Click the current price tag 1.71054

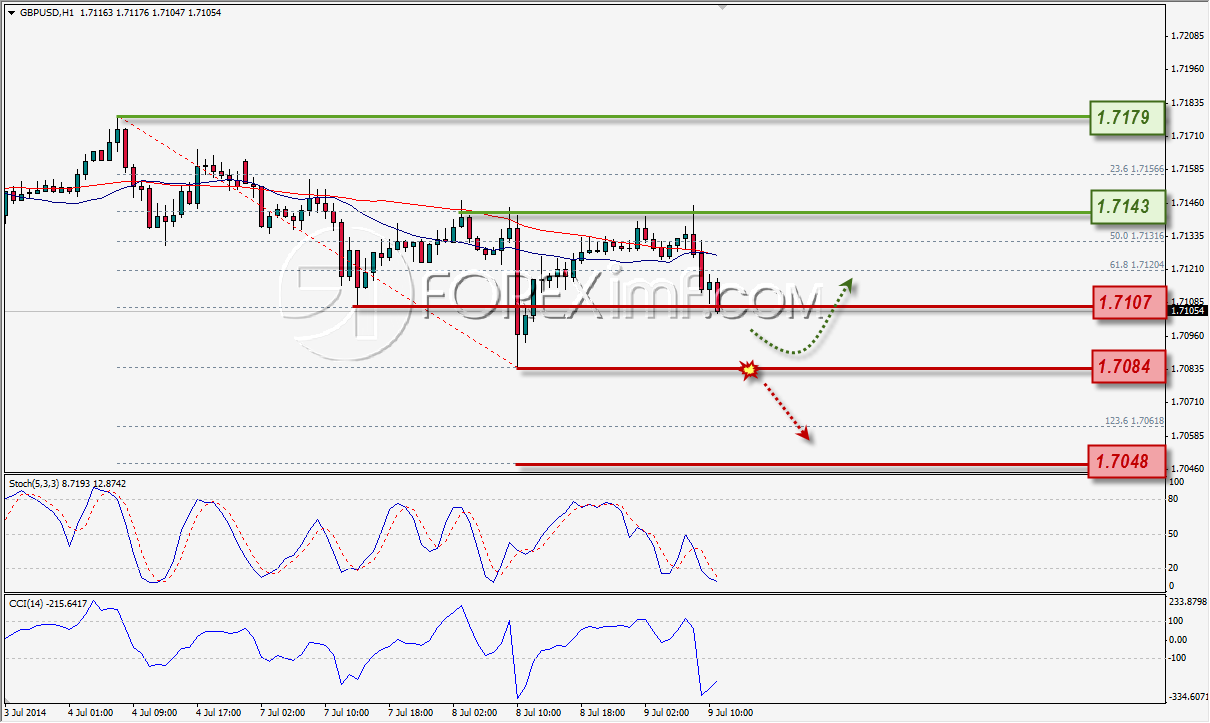pyautogui.click(x=1187, y=311)
